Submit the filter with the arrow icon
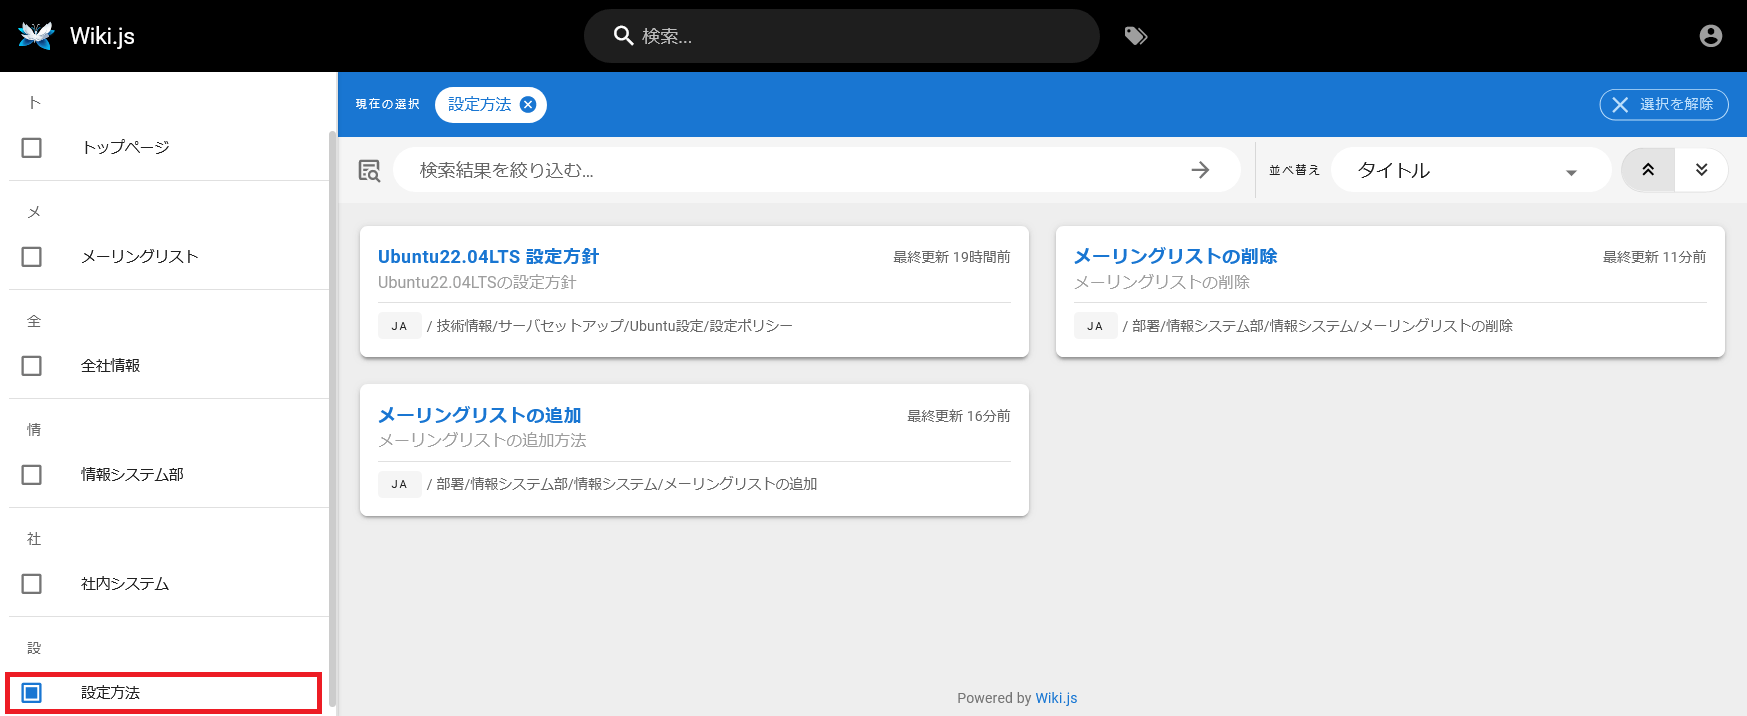Viewport: 1747px width, 716px height. pyautogui.click(x=1200, y=170)
